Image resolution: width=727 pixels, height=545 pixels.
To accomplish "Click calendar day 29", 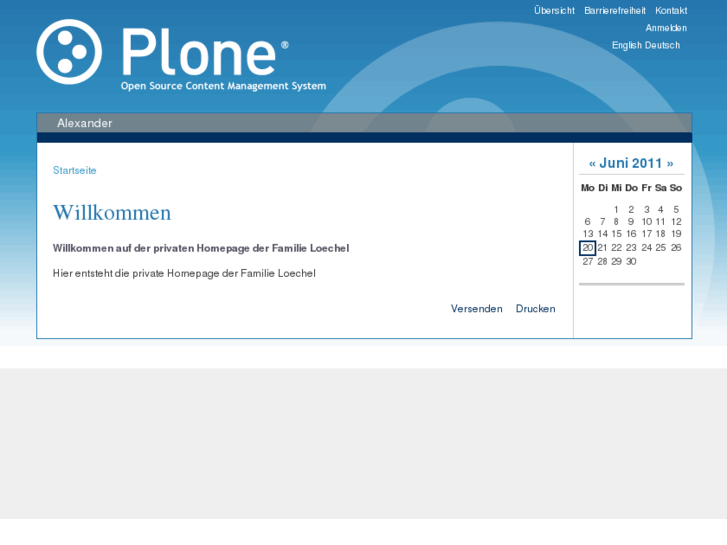I will (616, 262).
